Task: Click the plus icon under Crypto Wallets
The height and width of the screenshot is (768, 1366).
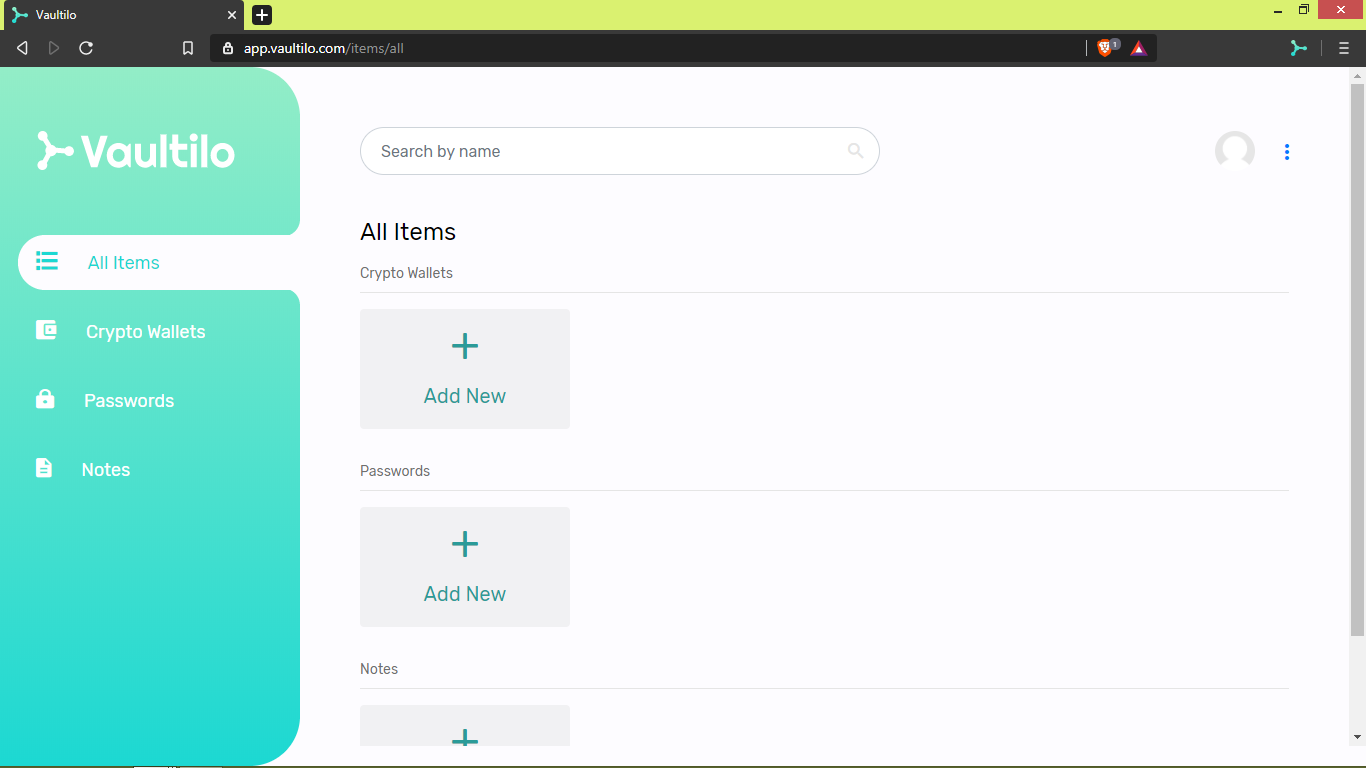Action: 465,346
